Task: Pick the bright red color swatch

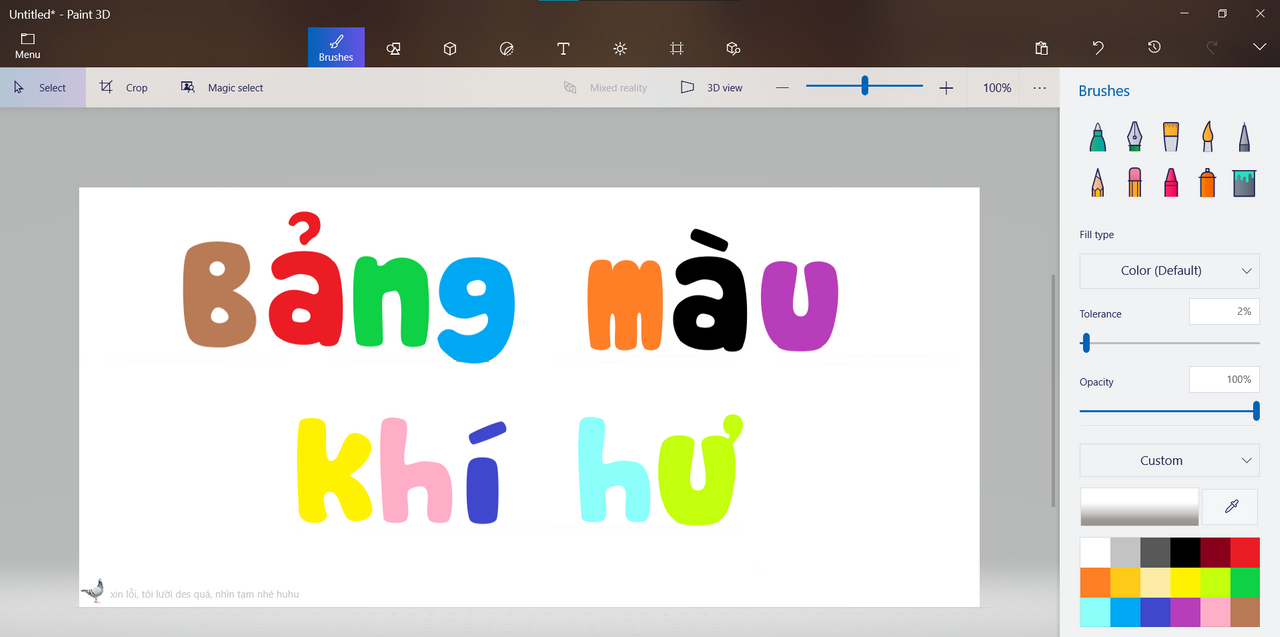Action: pyautogui.click(x=1245, y=553)
